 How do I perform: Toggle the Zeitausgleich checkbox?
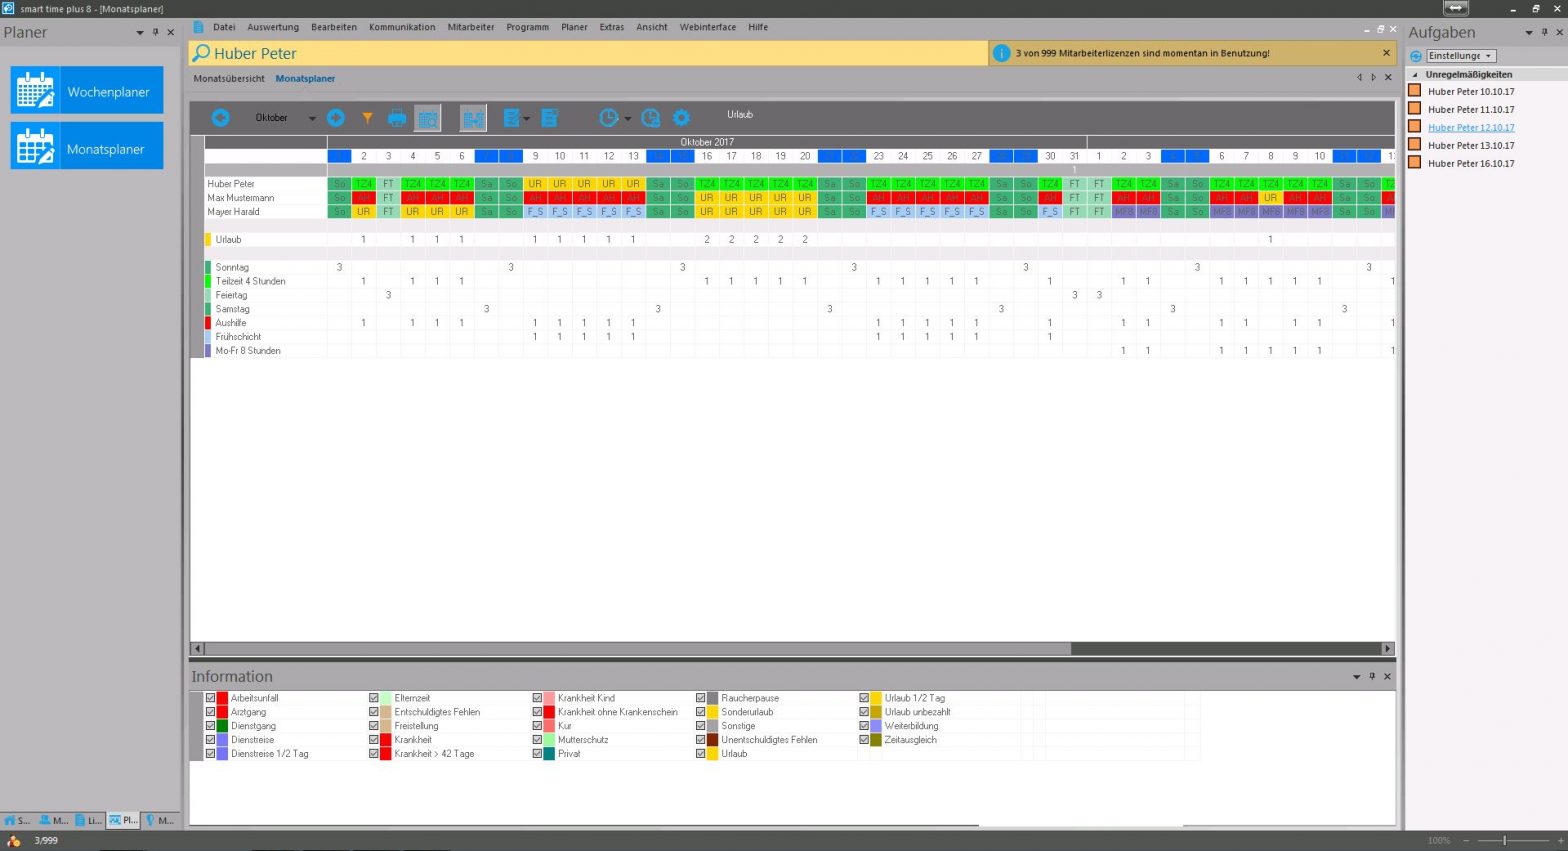[x=864, y=740]
